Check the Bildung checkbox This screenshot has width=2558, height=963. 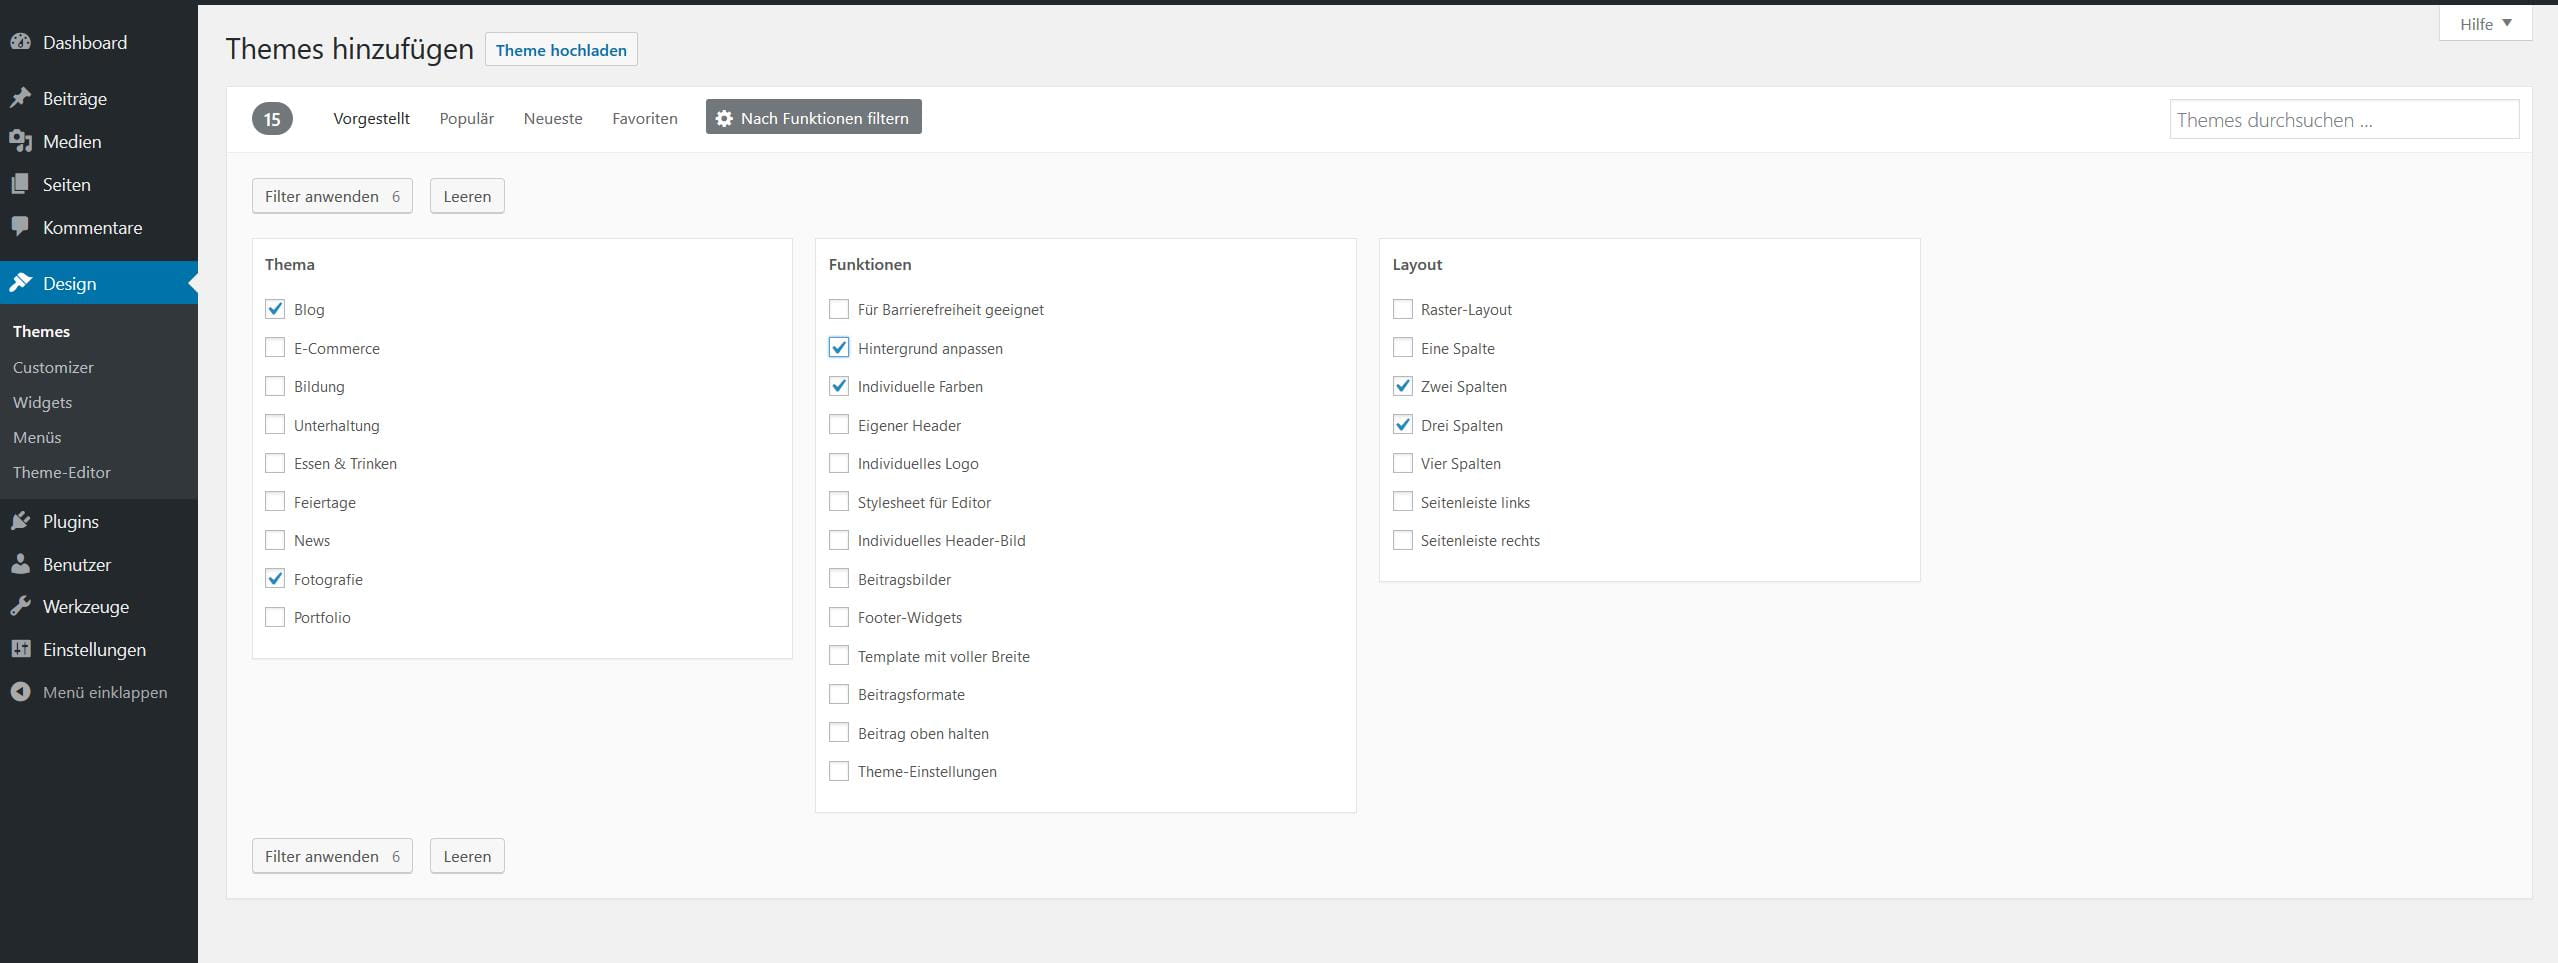tap(275, 386)
